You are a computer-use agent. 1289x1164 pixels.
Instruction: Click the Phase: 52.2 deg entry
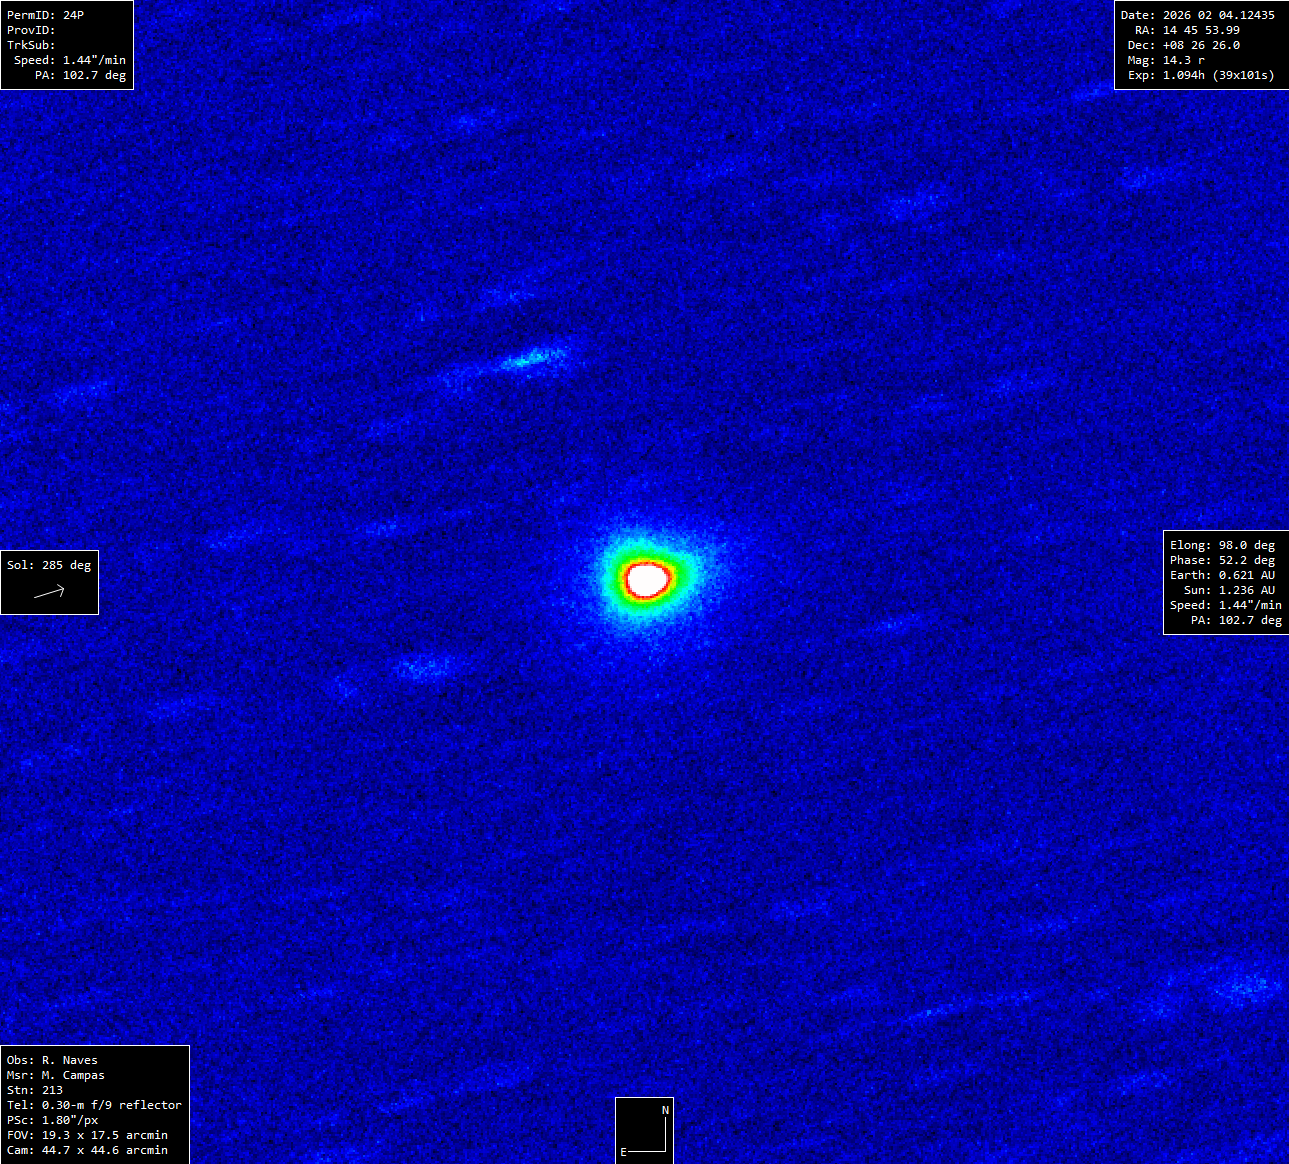click(x=1222, y=560)
